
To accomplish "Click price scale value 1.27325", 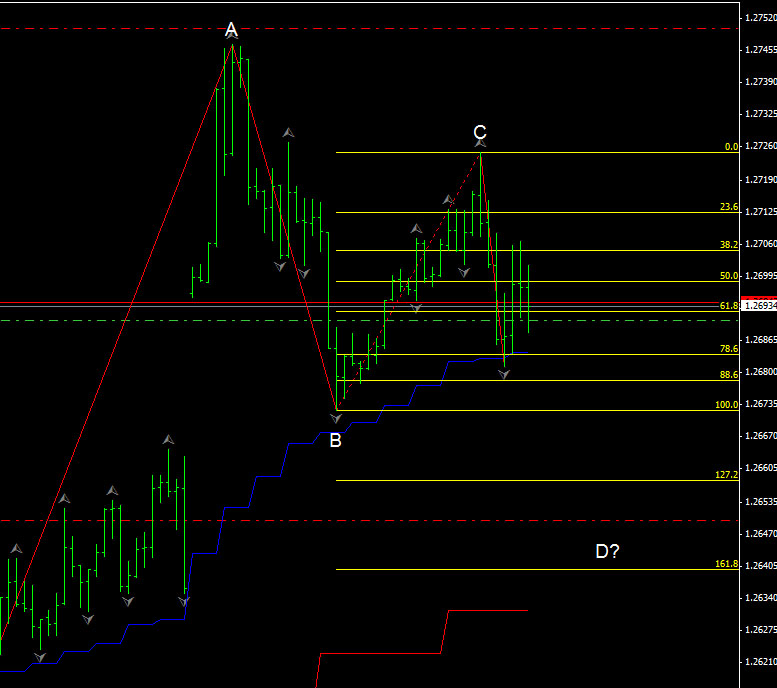I will pyautogui.click(x=761, y=114).
